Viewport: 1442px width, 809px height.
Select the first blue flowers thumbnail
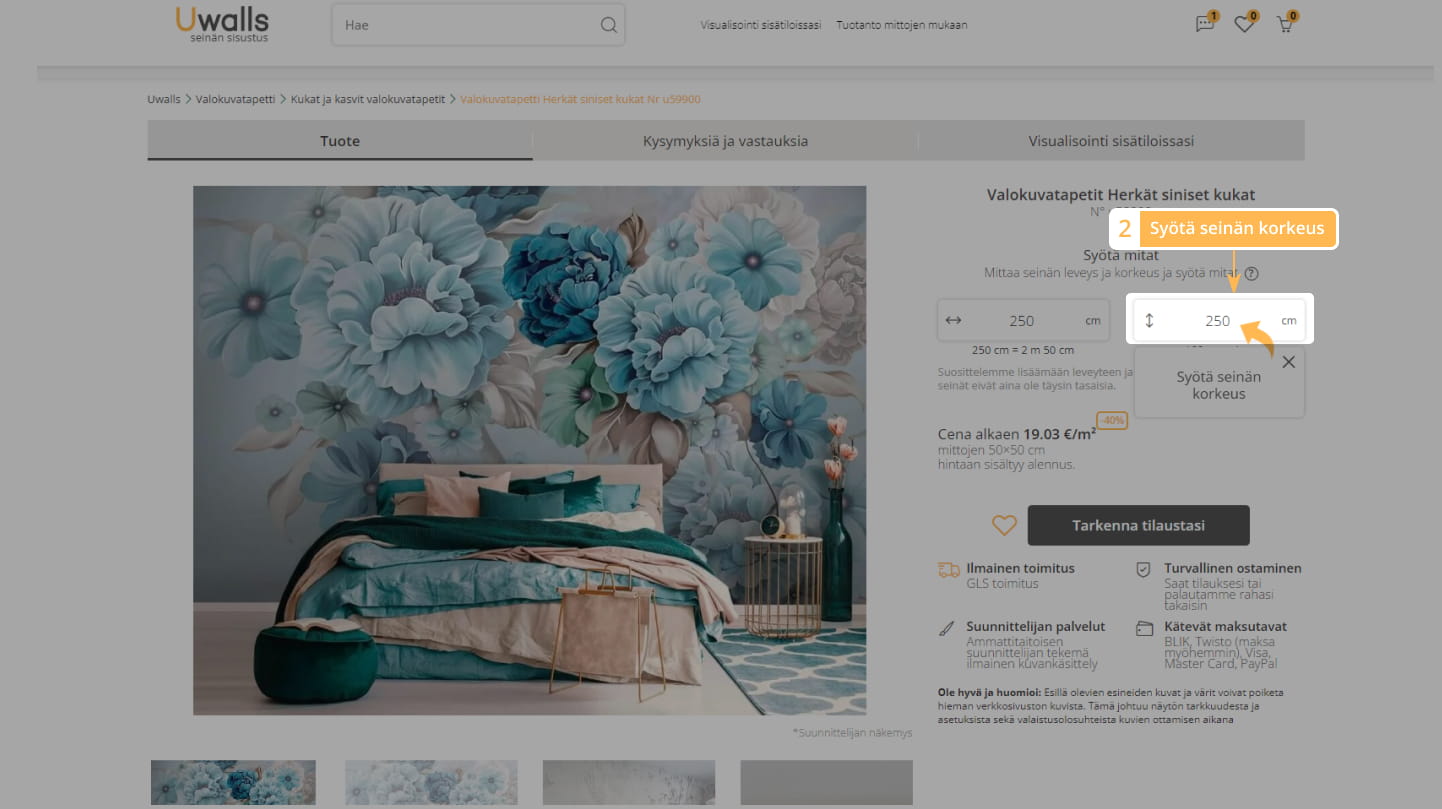233,782
